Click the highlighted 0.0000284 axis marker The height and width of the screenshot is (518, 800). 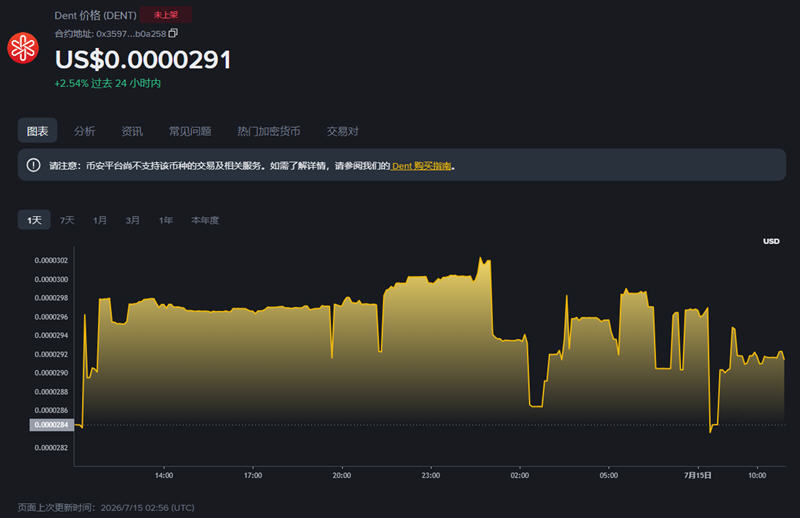(x=52, y=425)
